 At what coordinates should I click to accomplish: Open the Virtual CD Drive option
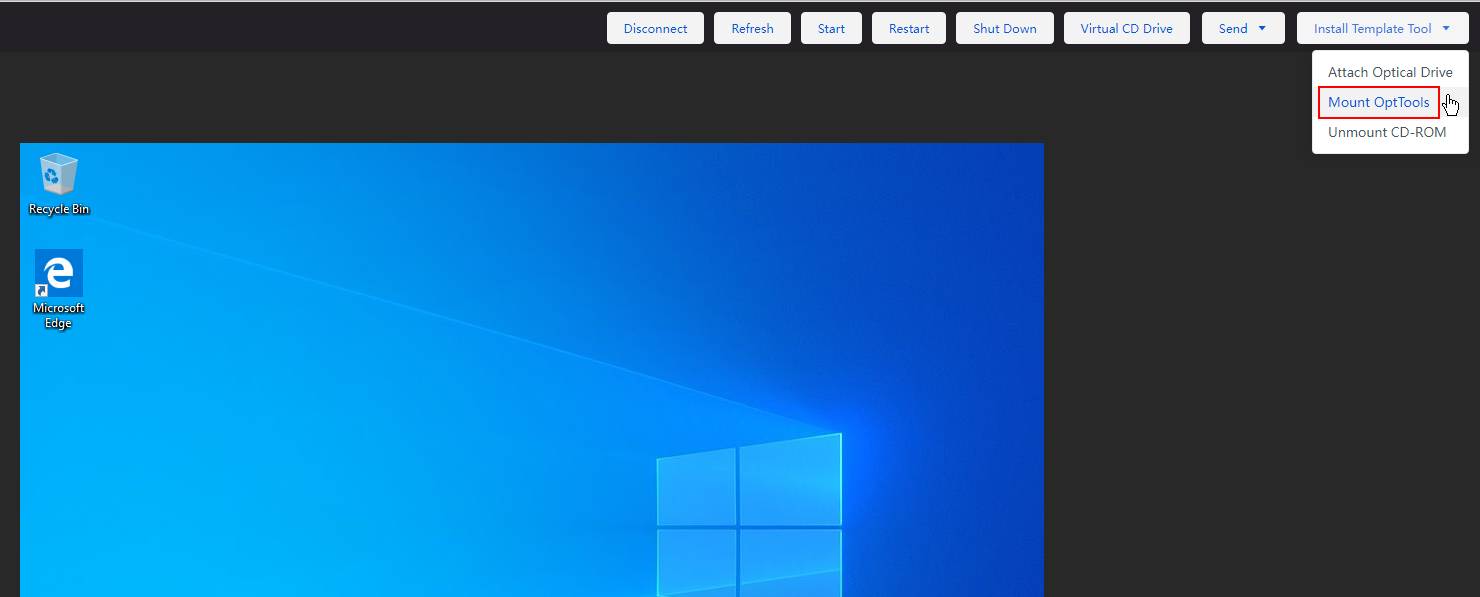(x=1126, y=28)
